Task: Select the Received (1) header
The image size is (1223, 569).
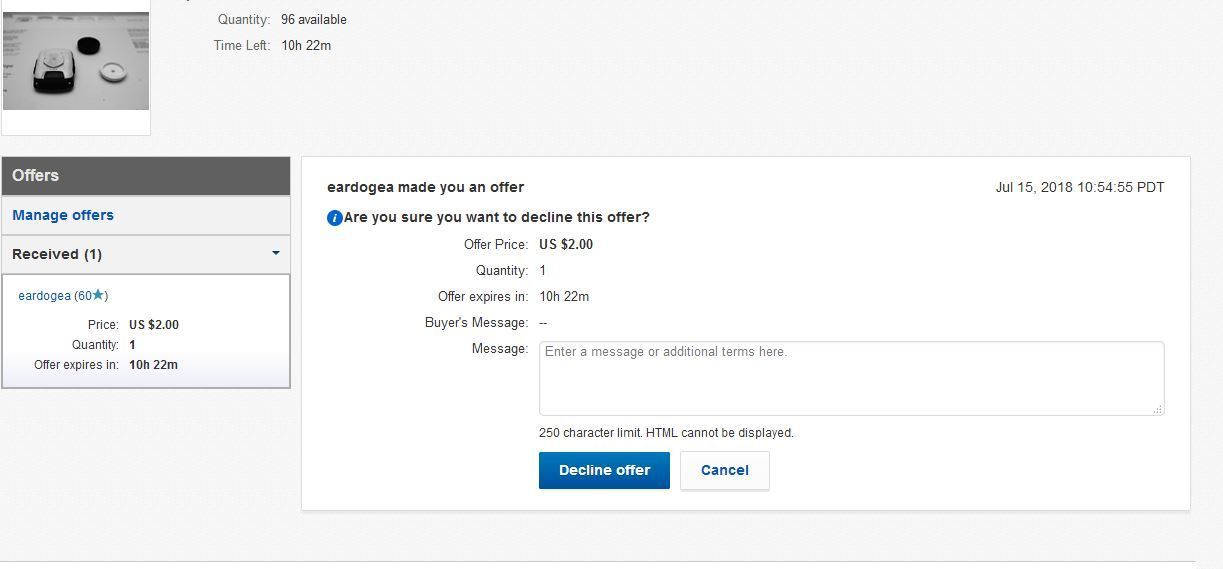Action: [57, 254]
